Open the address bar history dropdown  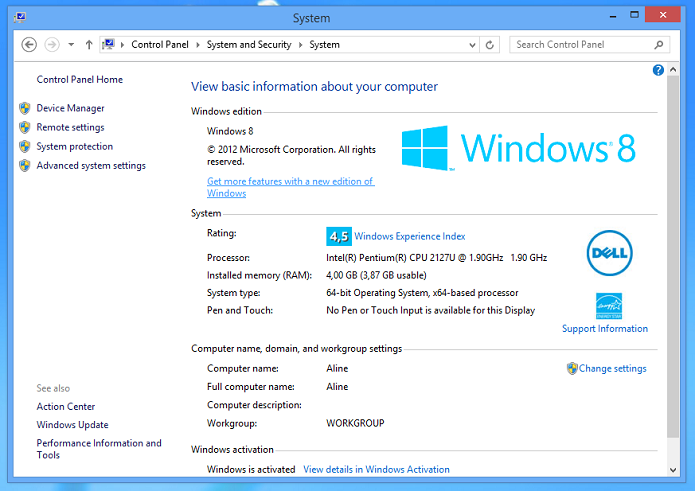pos(472,45)
